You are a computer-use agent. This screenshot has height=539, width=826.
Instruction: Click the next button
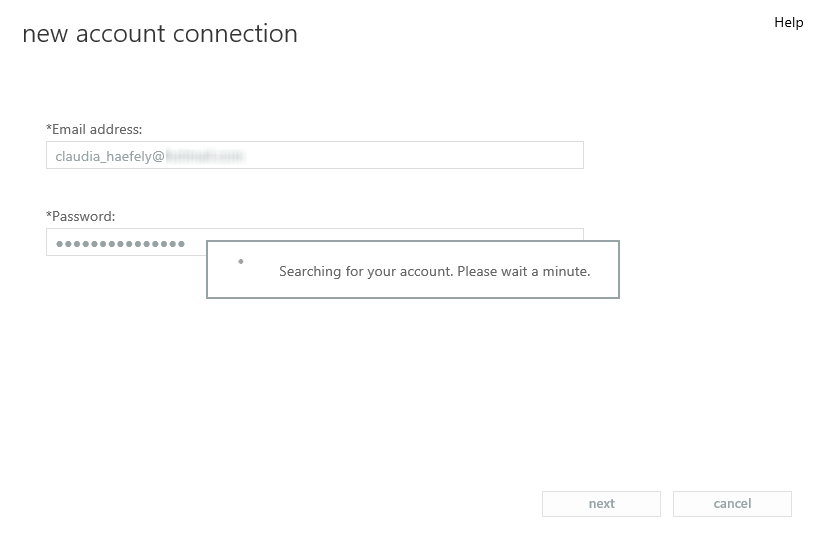(x=601, y=504)
